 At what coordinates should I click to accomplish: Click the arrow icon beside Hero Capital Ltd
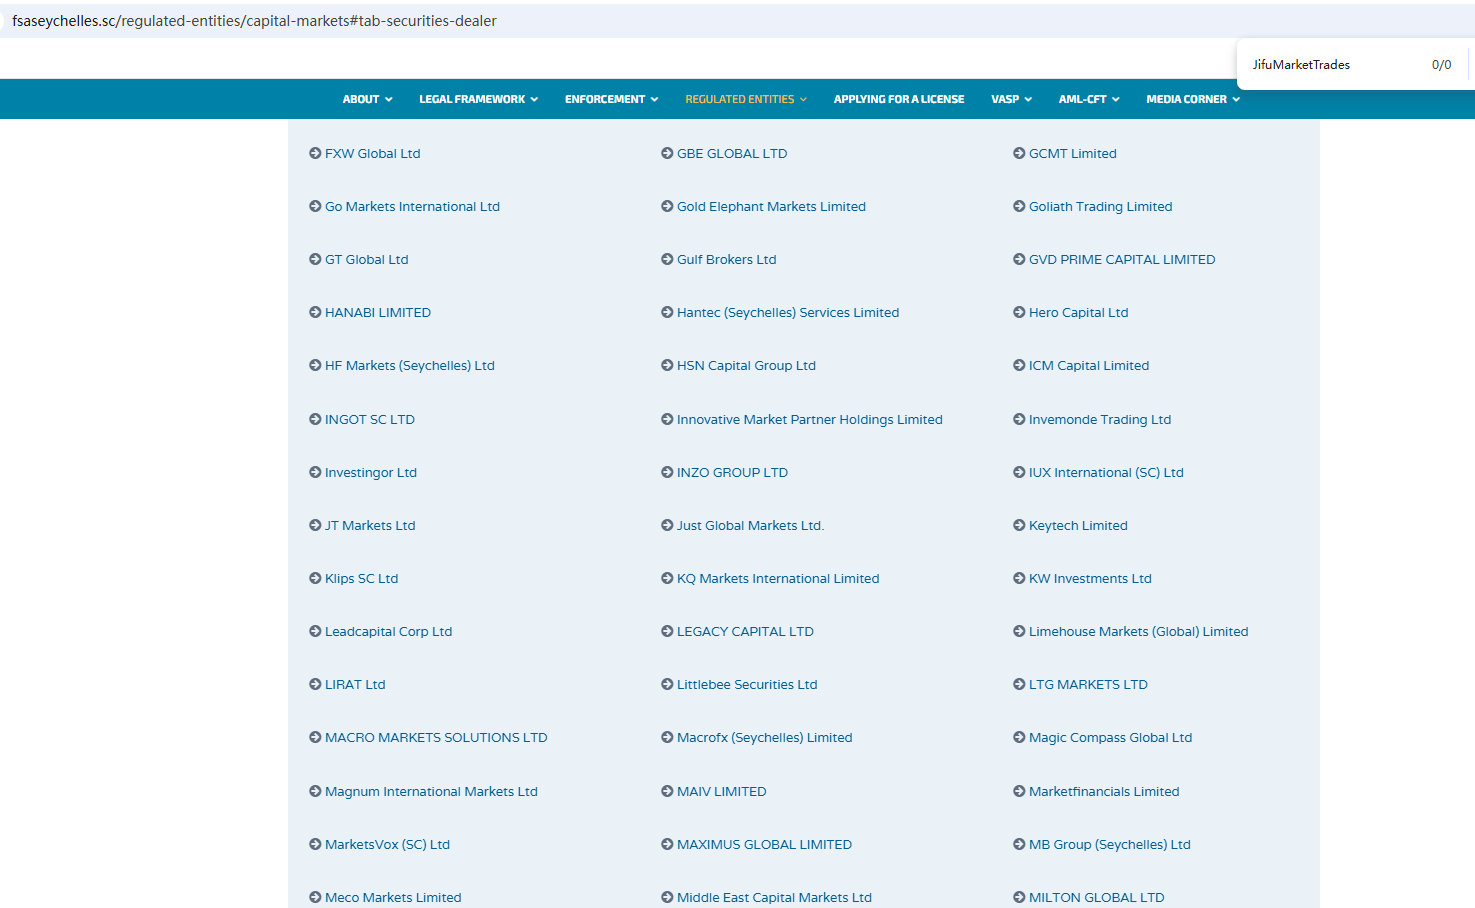(1019, 312)
